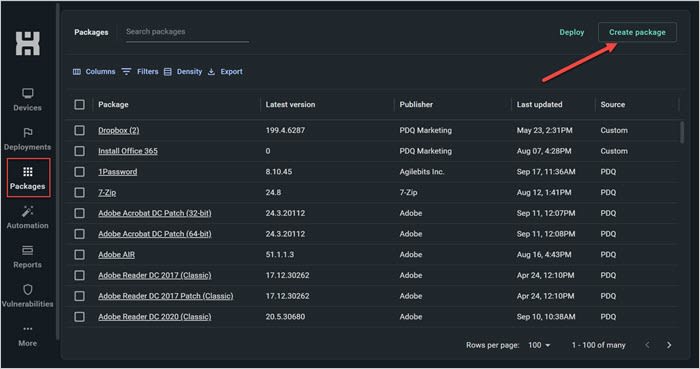This screenshot has width=700, height=369.
Task: Open the Install Office 365 package link
Action: click(128, 151)
